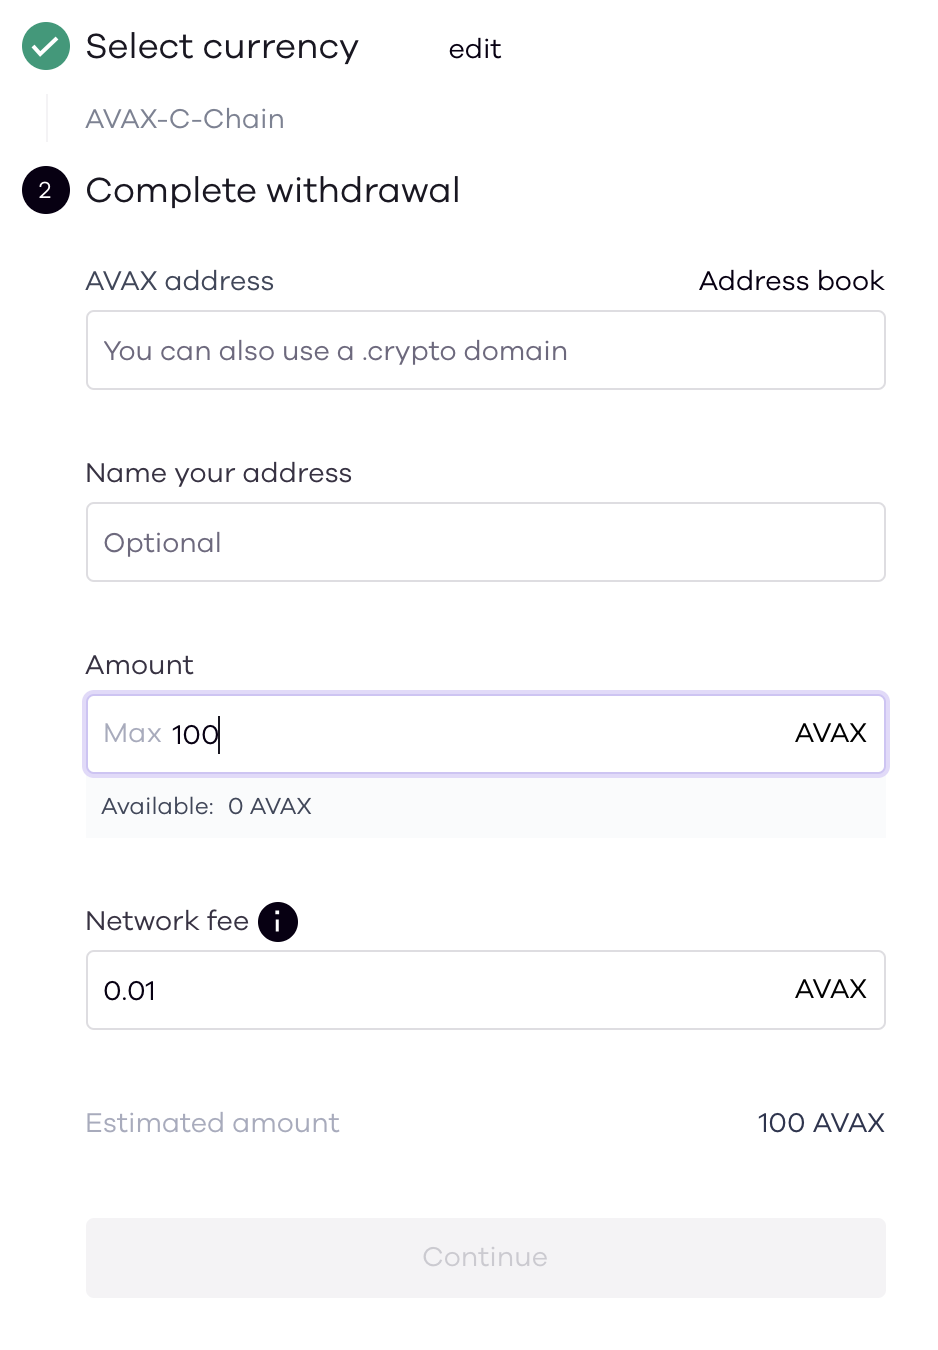Click the step 2 circle icon
Image resolution: width=938 pixels, height=1350 pixels.
point(46,190)
